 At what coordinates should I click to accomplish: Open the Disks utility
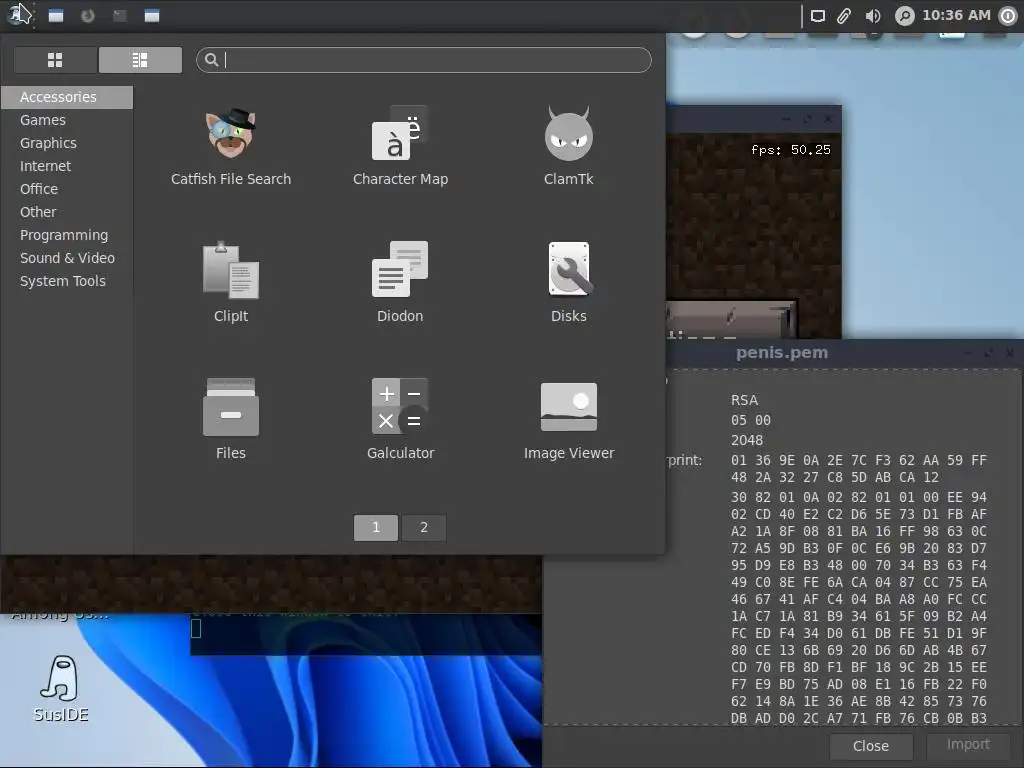(569, 283)
